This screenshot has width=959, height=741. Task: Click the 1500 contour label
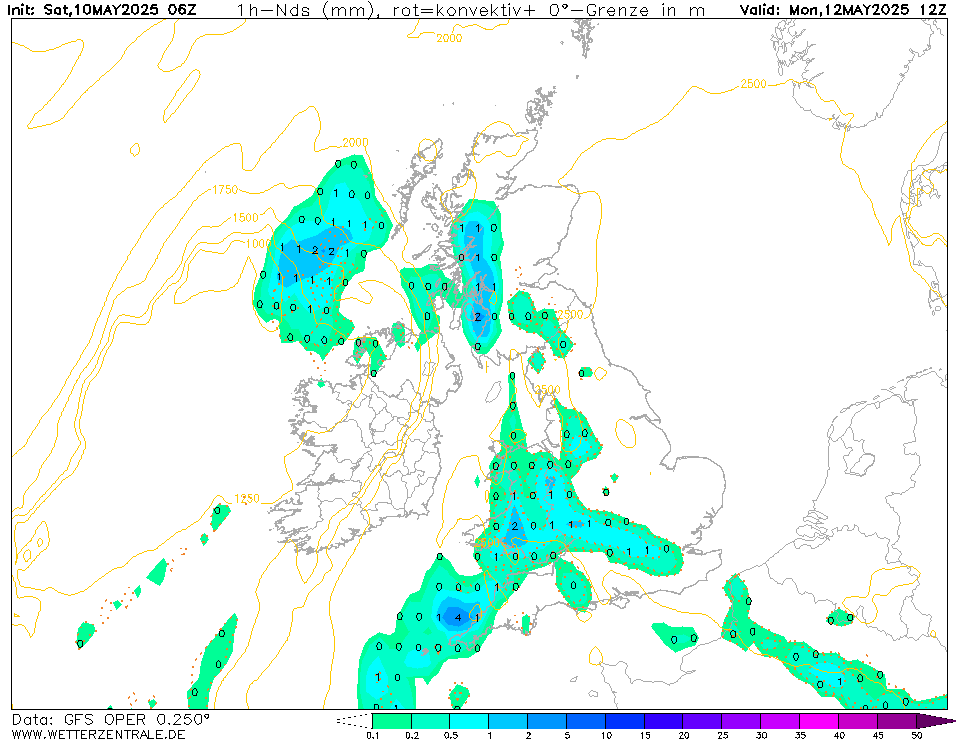click(245, 218)
